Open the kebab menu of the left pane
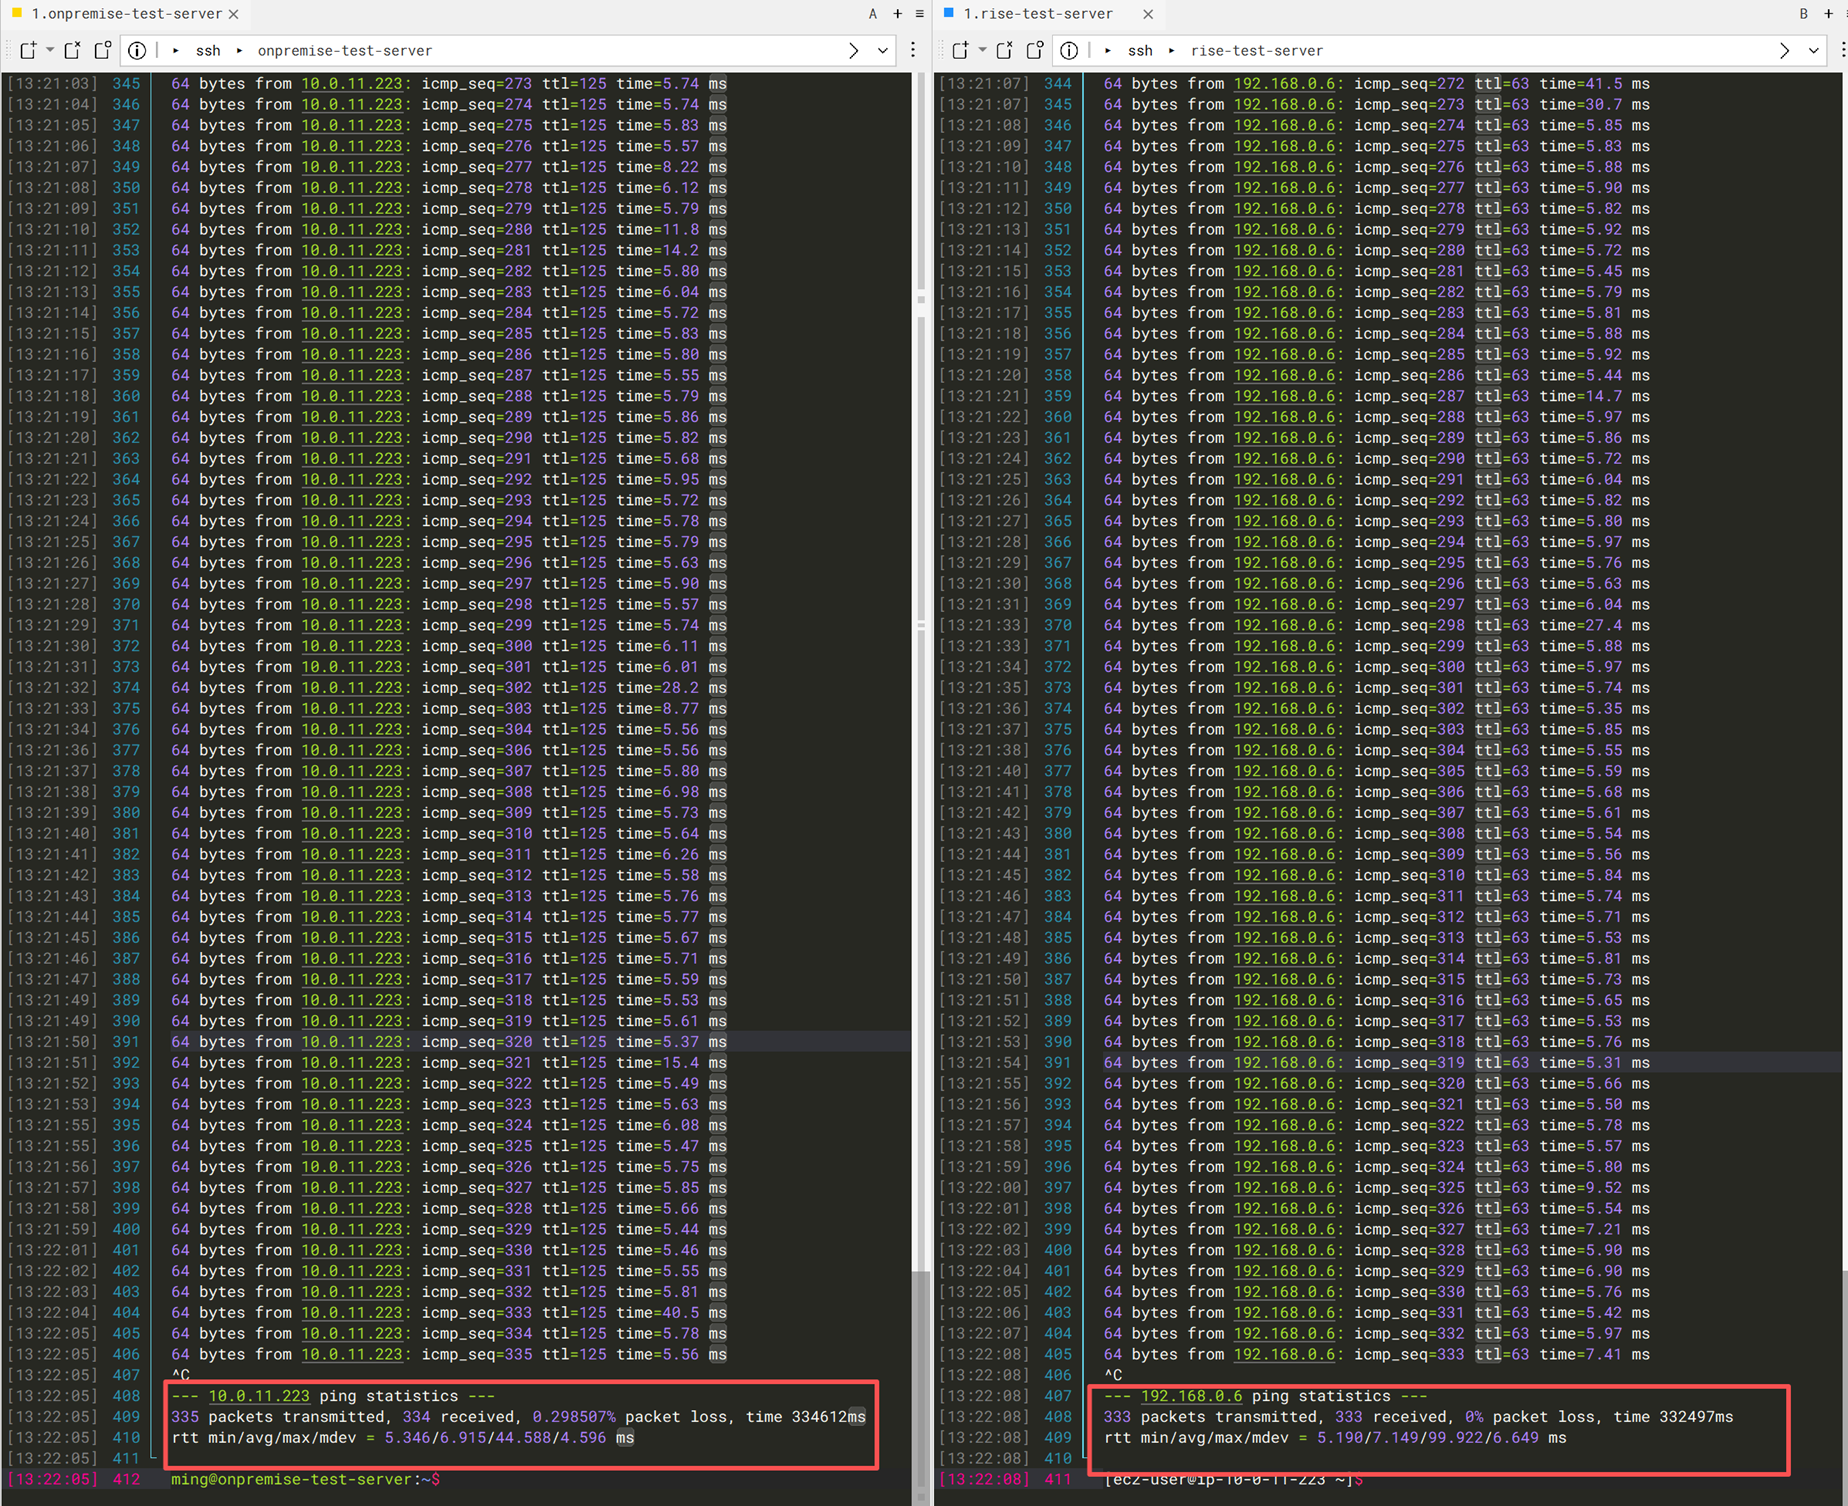The image size is (1848, 1506). tap(913, 50)
